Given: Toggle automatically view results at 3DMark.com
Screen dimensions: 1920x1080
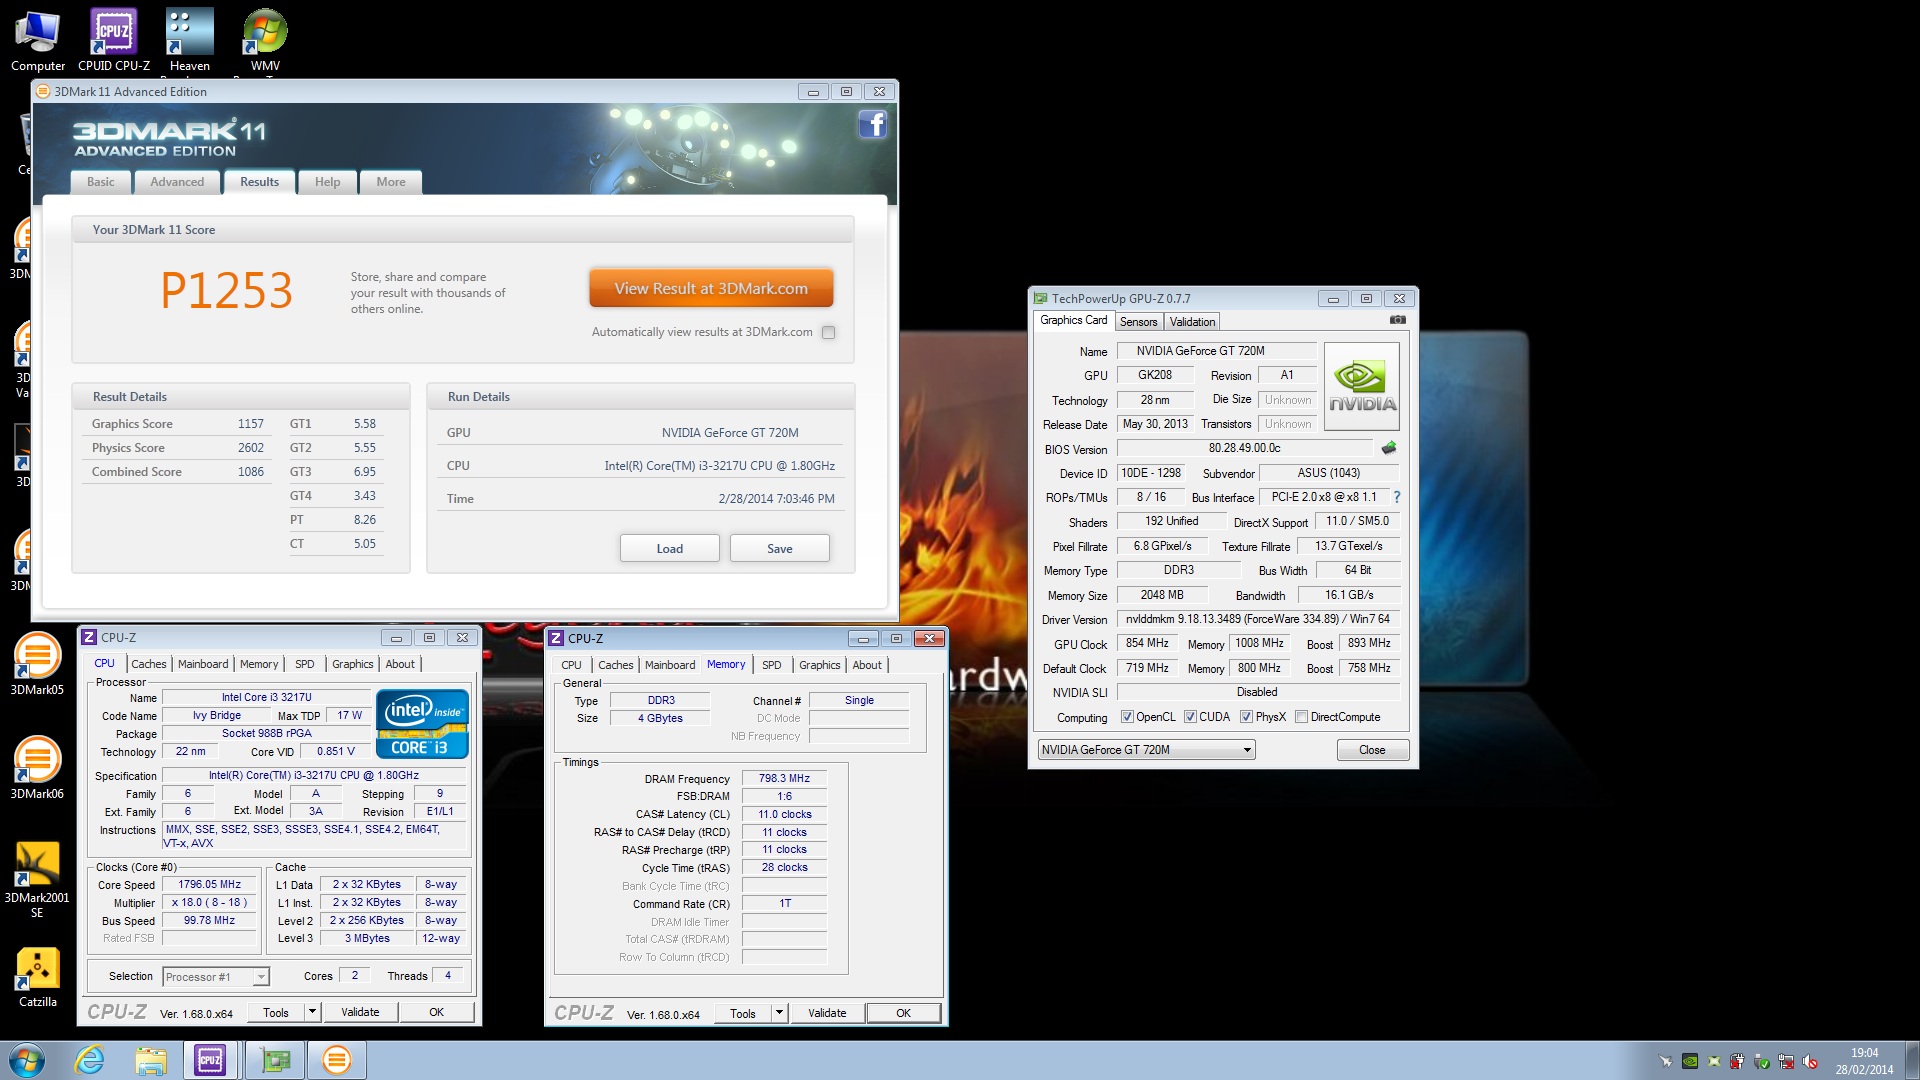Looking at the screenshot, I should (x=828, y=332).
